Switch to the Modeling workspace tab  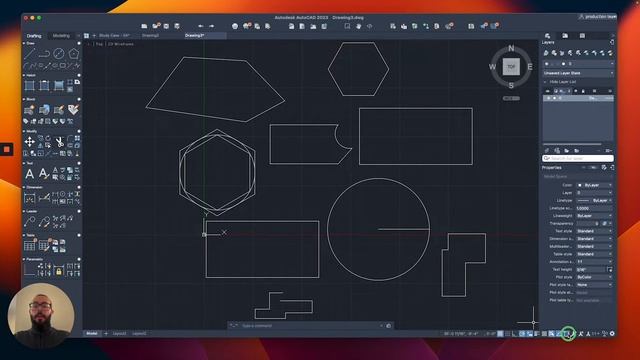(x=61, y=36)
